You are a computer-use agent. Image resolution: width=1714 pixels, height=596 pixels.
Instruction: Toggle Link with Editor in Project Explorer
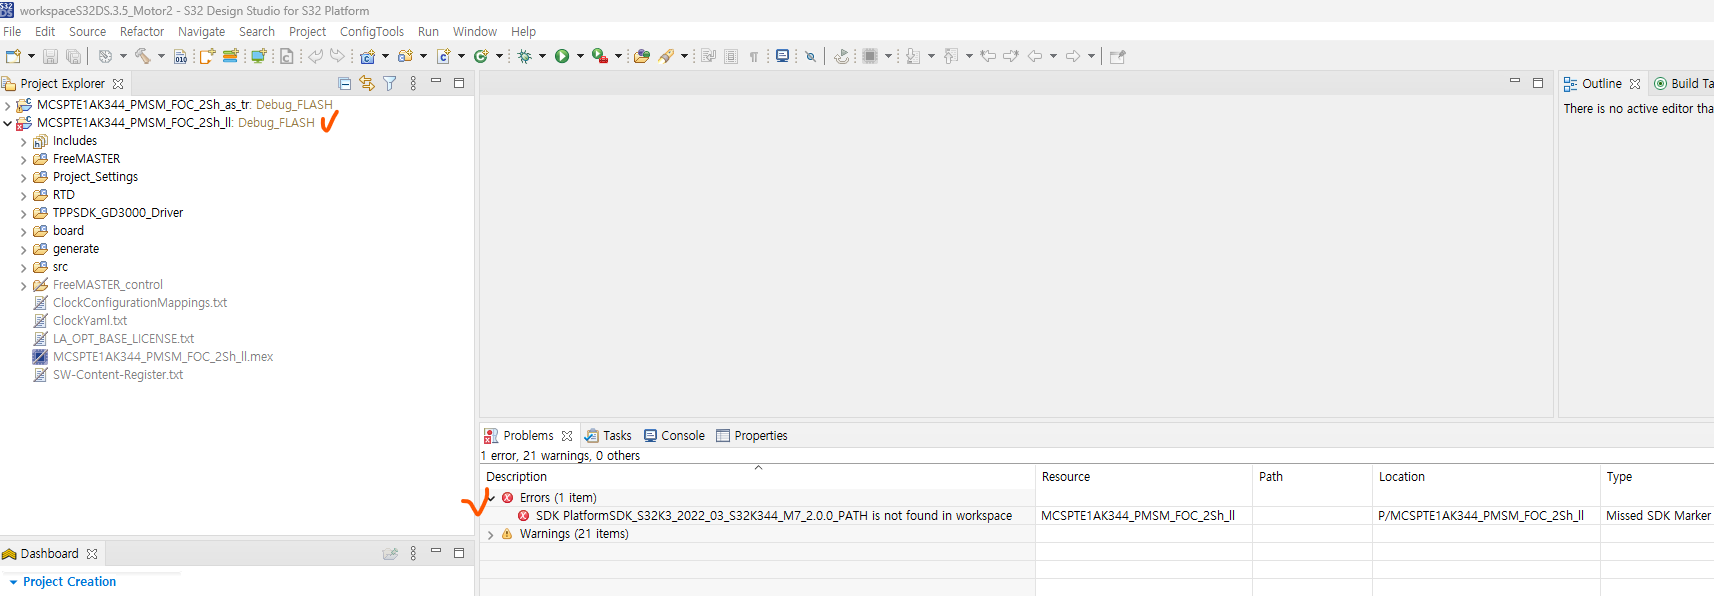[x=367, y=84]
